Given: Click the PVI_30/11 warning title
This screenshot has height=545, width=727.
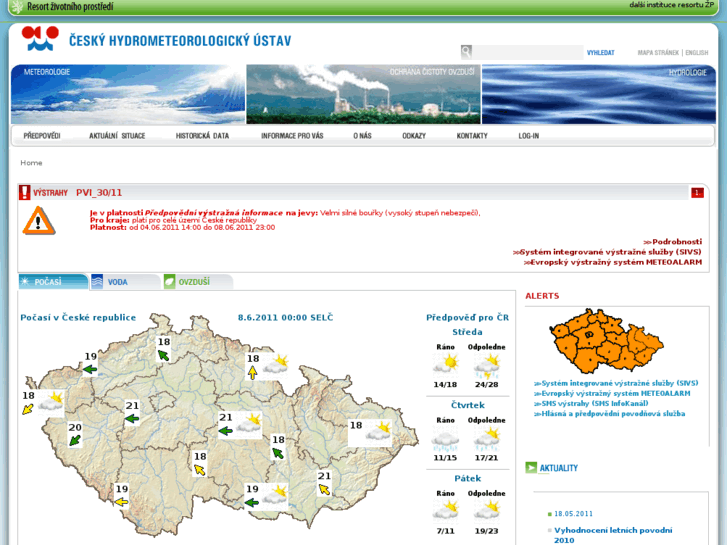Looking at the screenshot, I should 99,192.
